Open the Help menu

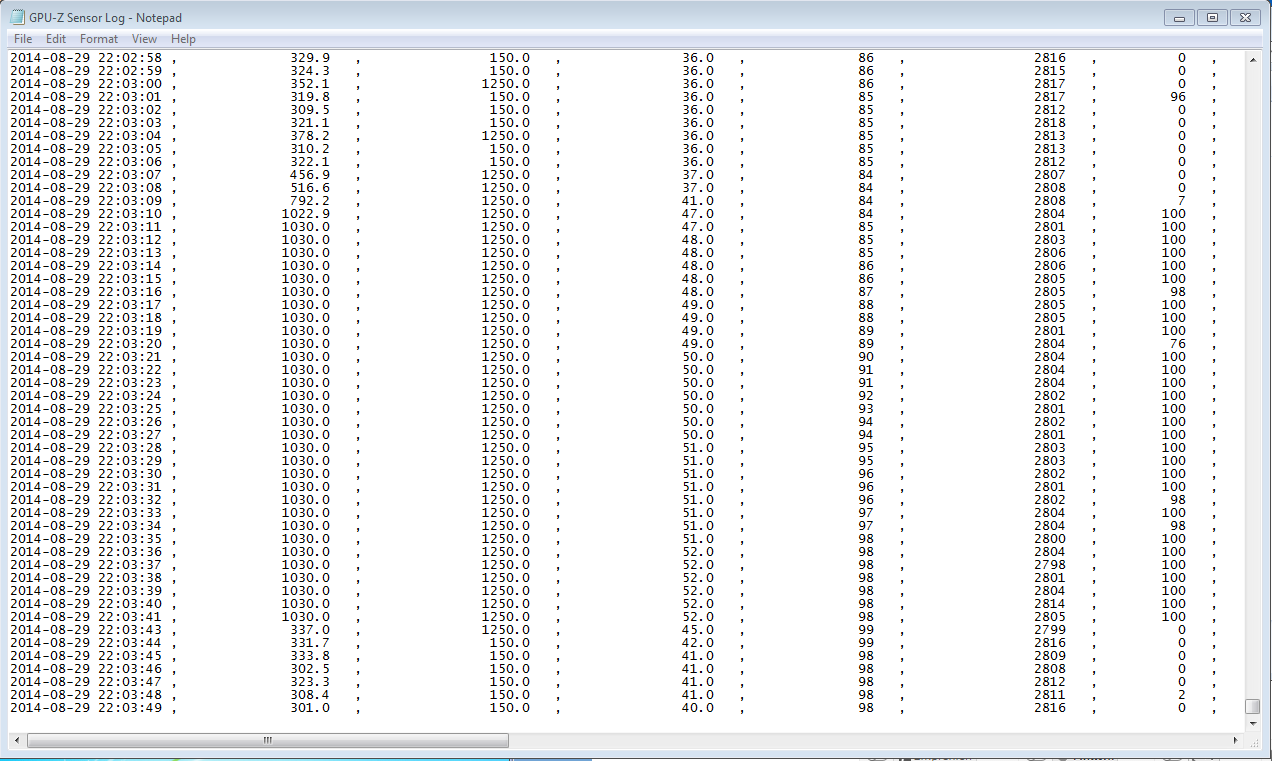[183, 39]
